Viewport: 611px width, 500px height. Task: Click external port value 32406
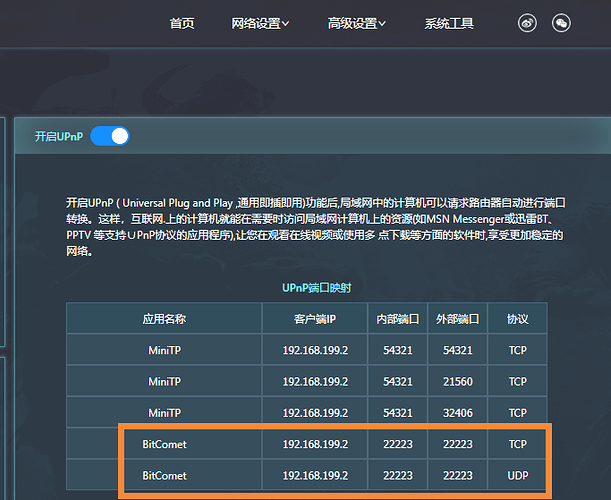click(457, 413)
